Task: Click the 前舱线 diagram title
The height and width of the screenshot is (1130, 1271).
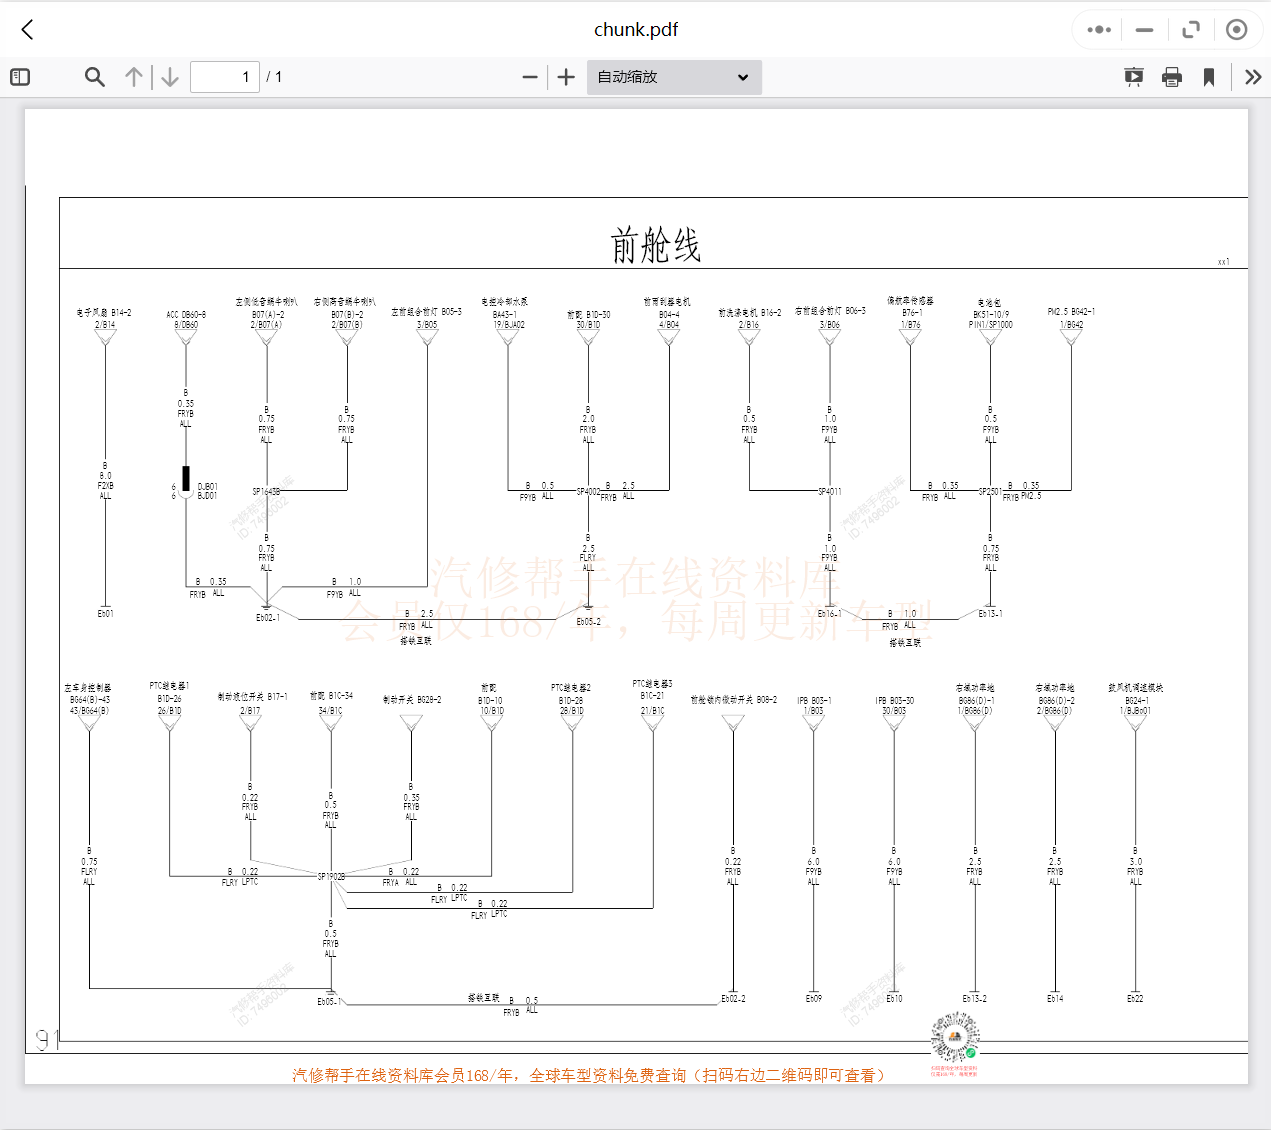Action: (655, 245)
